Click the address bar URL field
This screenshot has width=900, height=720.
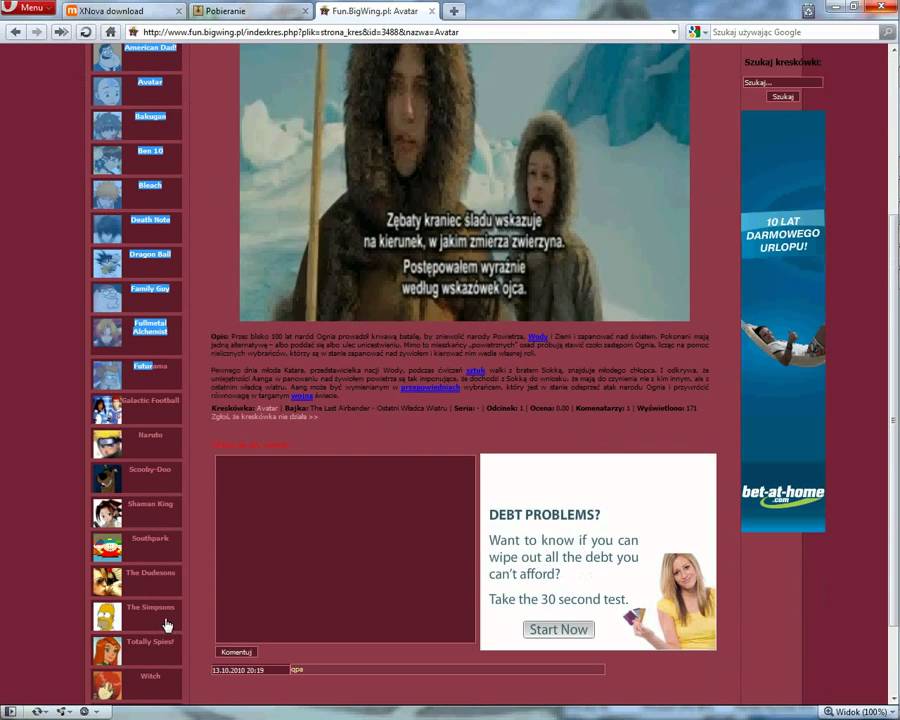pyautogui.click(x=402, y=32)
